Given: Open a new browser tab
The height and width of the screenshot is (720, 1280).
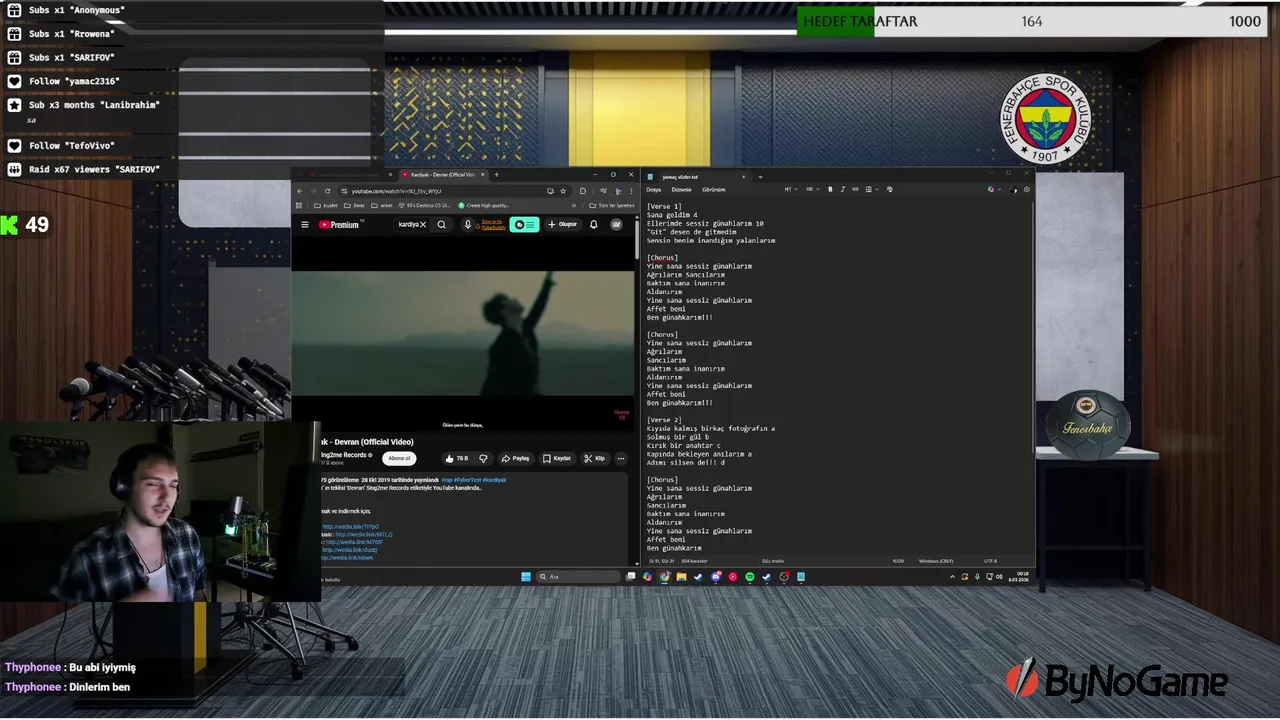Looking at the screenshot, I should (x=496, y=175).
